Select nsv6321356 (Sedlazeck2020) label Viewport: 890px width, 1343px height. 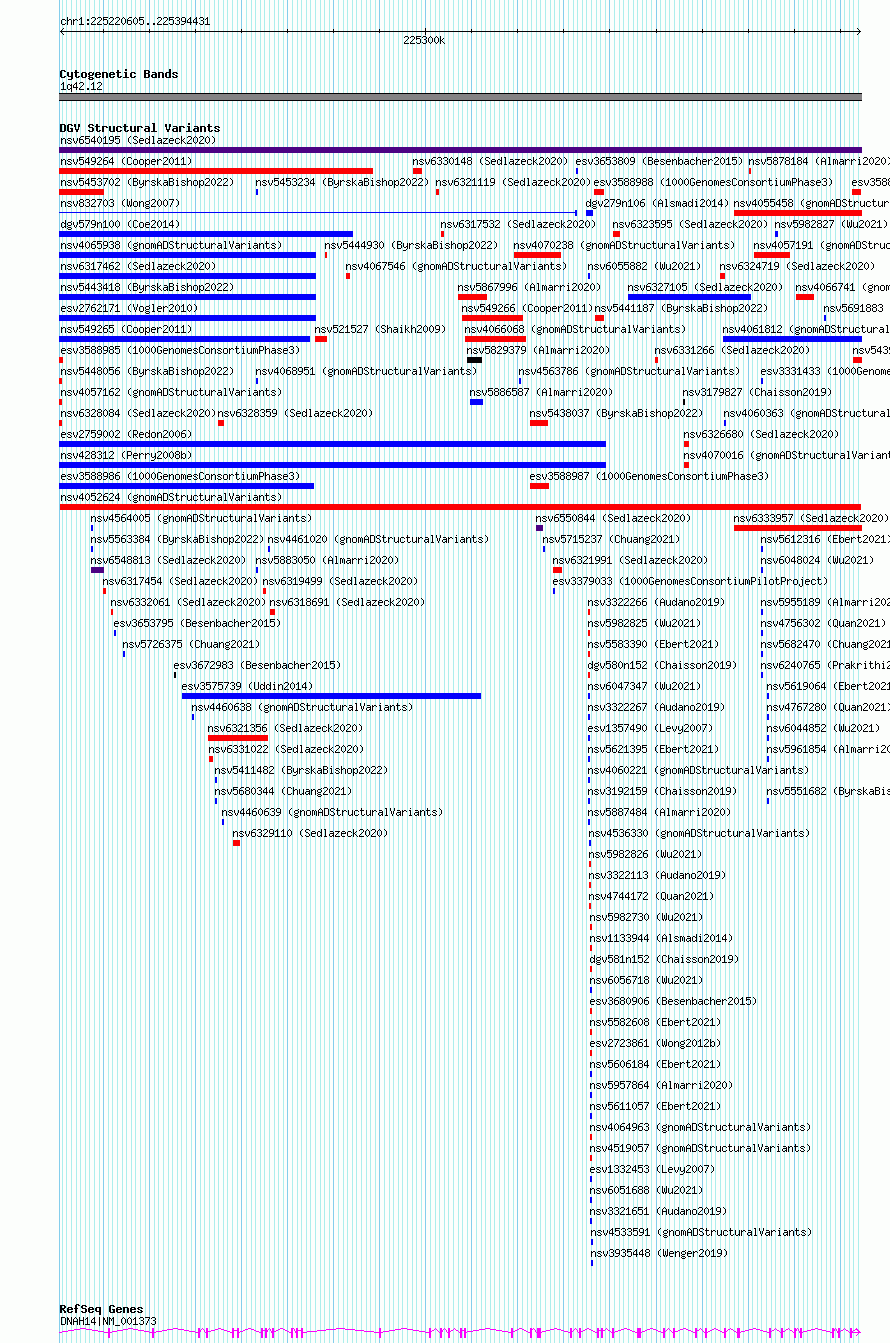pyautogui.click(x=286, y=728)
